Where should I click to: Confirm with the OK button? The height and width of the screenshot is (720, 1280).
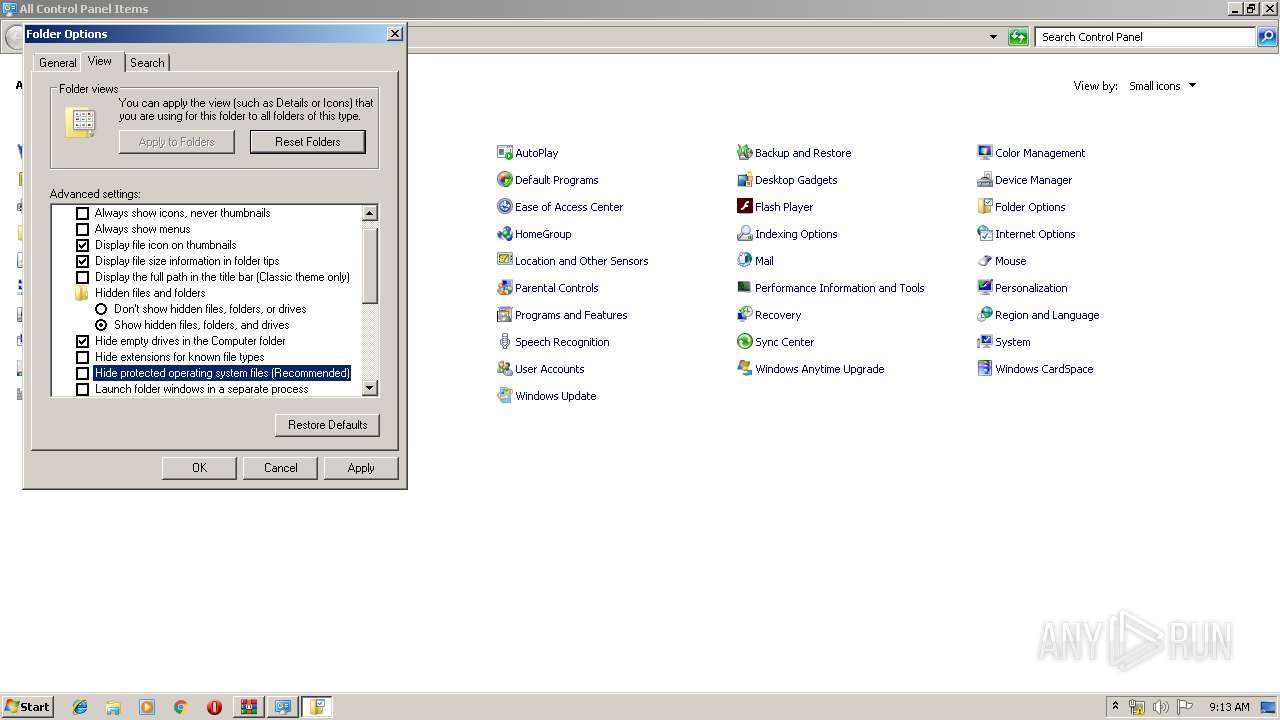click(x=199, y=468)
